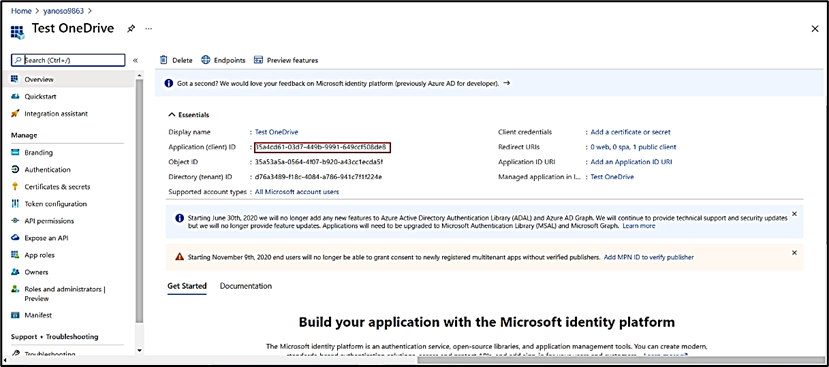Click the Preview features icon
The image size is (829, 367).
point(259,60)
